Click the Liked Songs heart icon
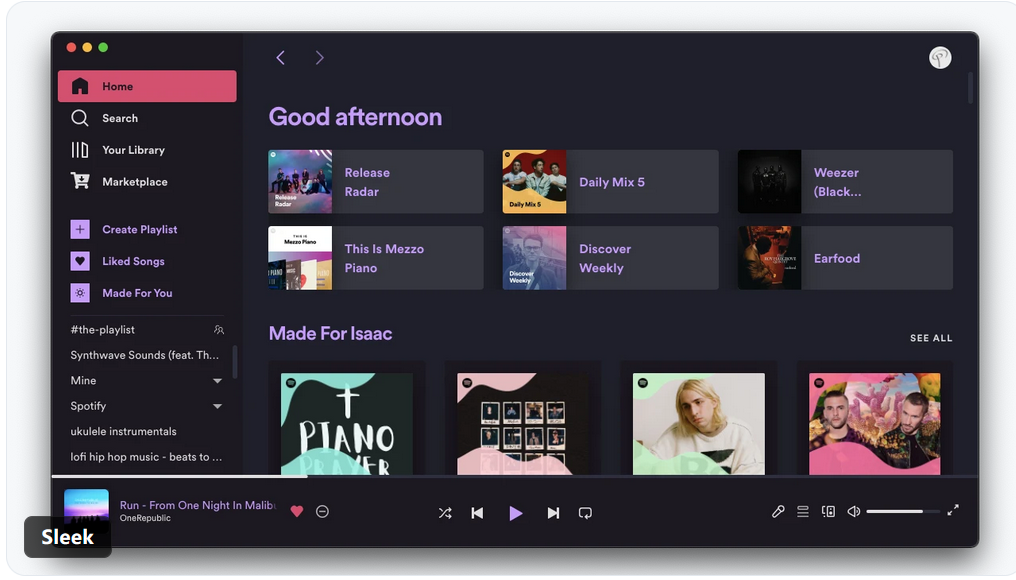Image resolution: width=1016 pixels, height=580 pixels. click(x=80, y=261)
